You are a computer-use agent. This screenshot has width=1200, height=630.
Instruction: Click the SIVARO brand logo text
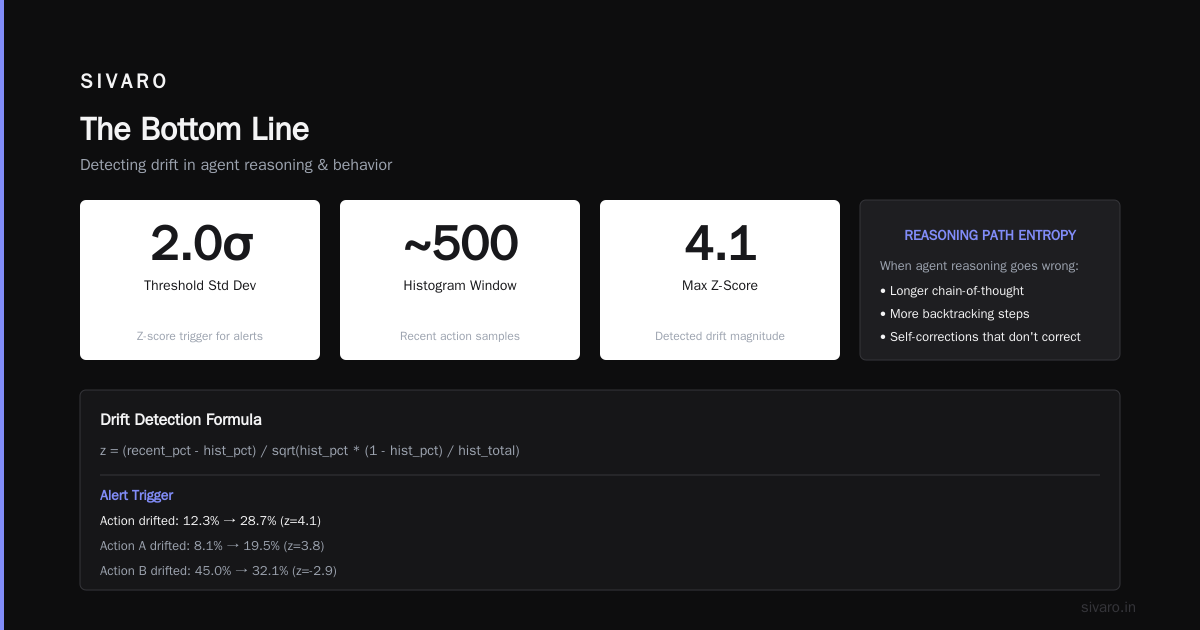point(124,81)
